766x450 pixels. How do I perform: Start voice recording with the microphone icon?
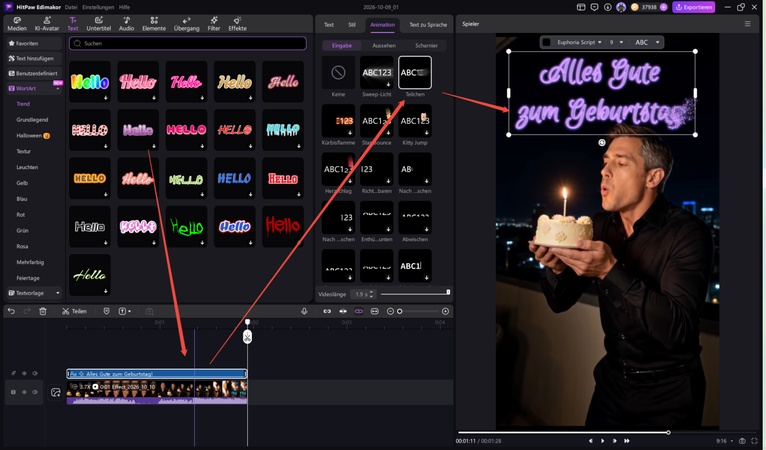pos(304,311)
